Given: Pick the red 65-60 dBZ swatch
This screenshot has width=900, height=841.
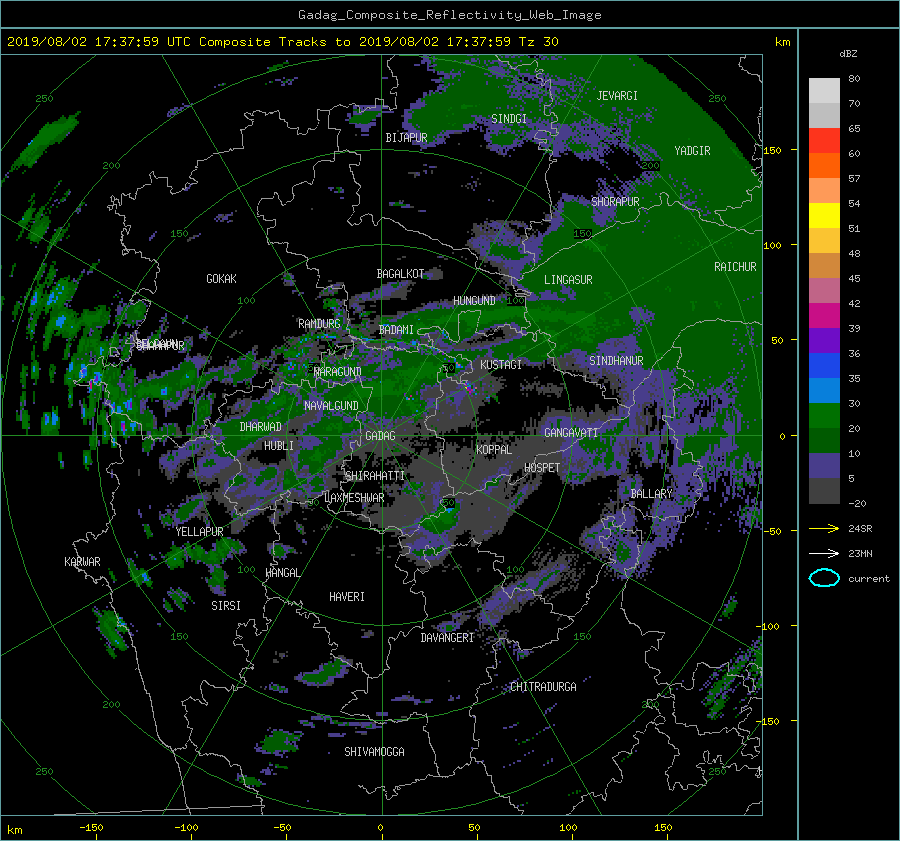Looking at the screenshot, I should [824, 141].
